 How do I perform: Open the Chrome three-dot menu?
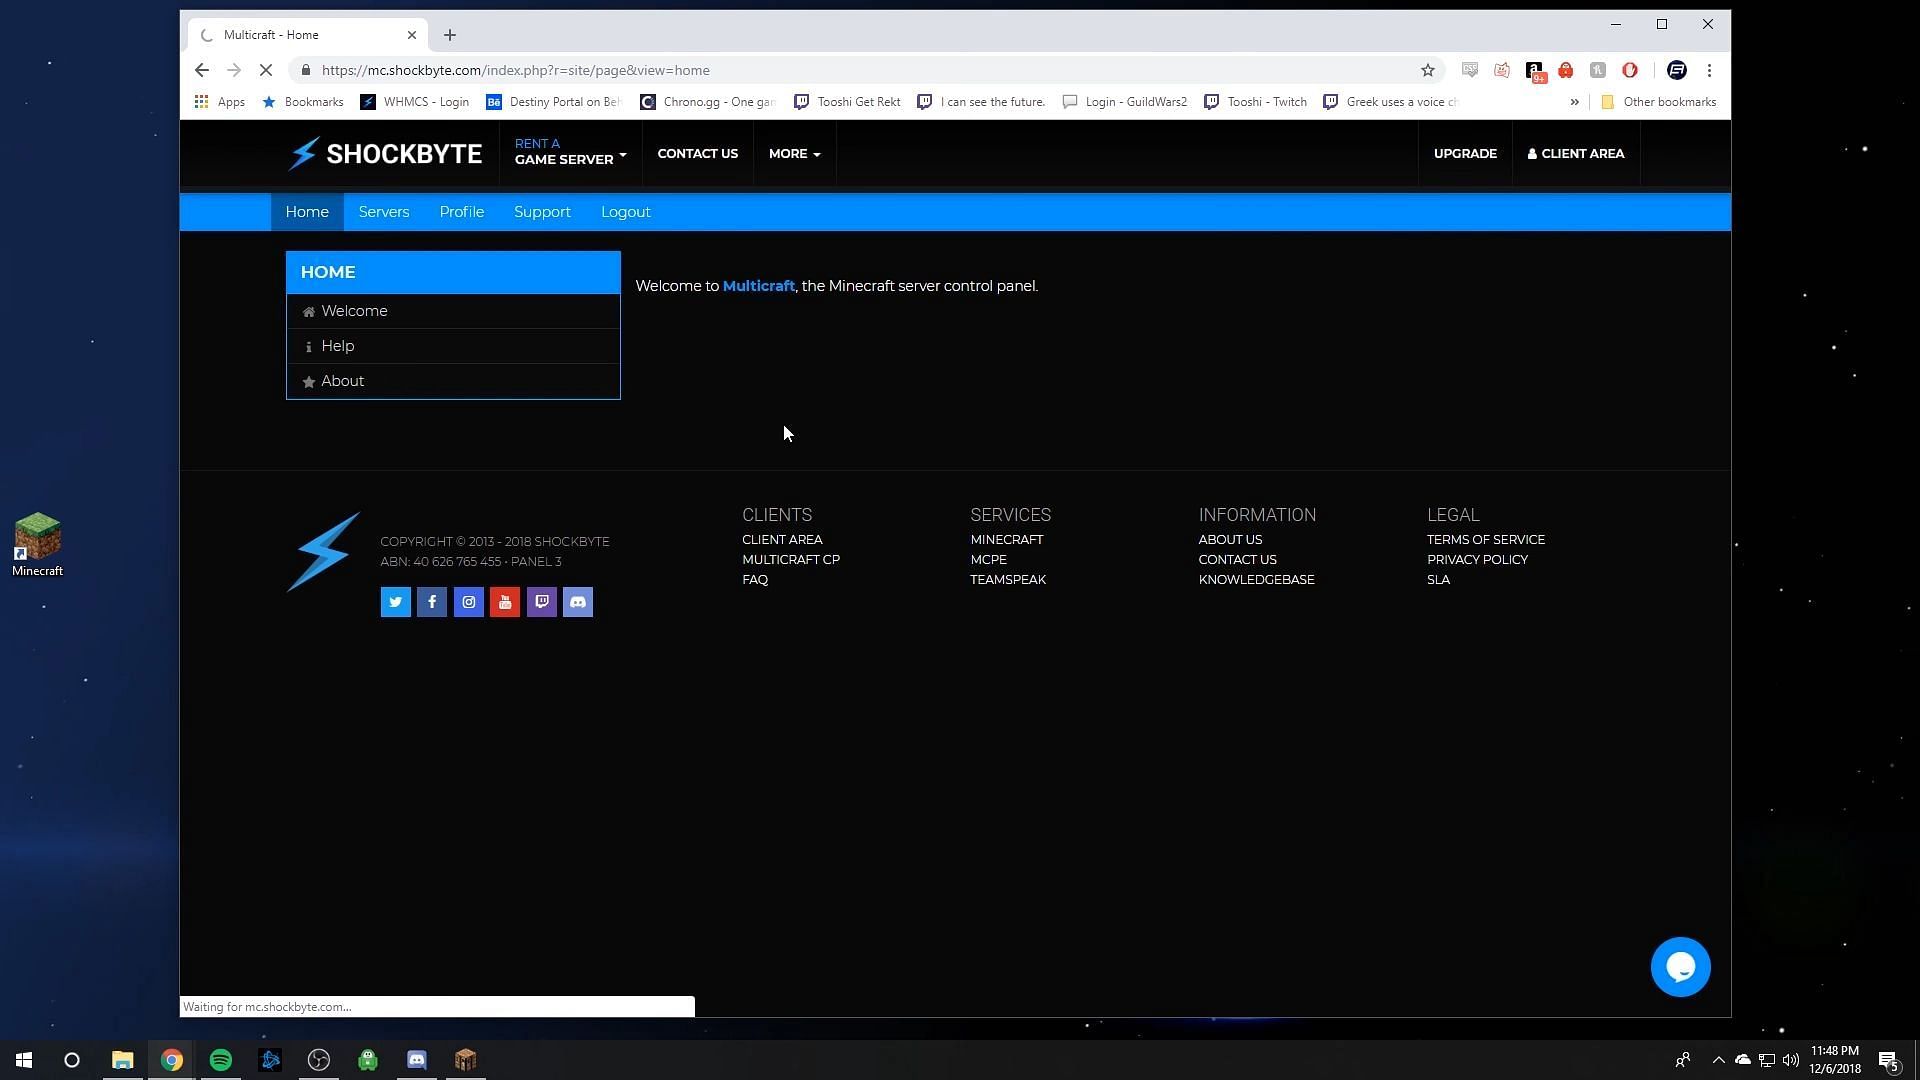[1709, 70]
